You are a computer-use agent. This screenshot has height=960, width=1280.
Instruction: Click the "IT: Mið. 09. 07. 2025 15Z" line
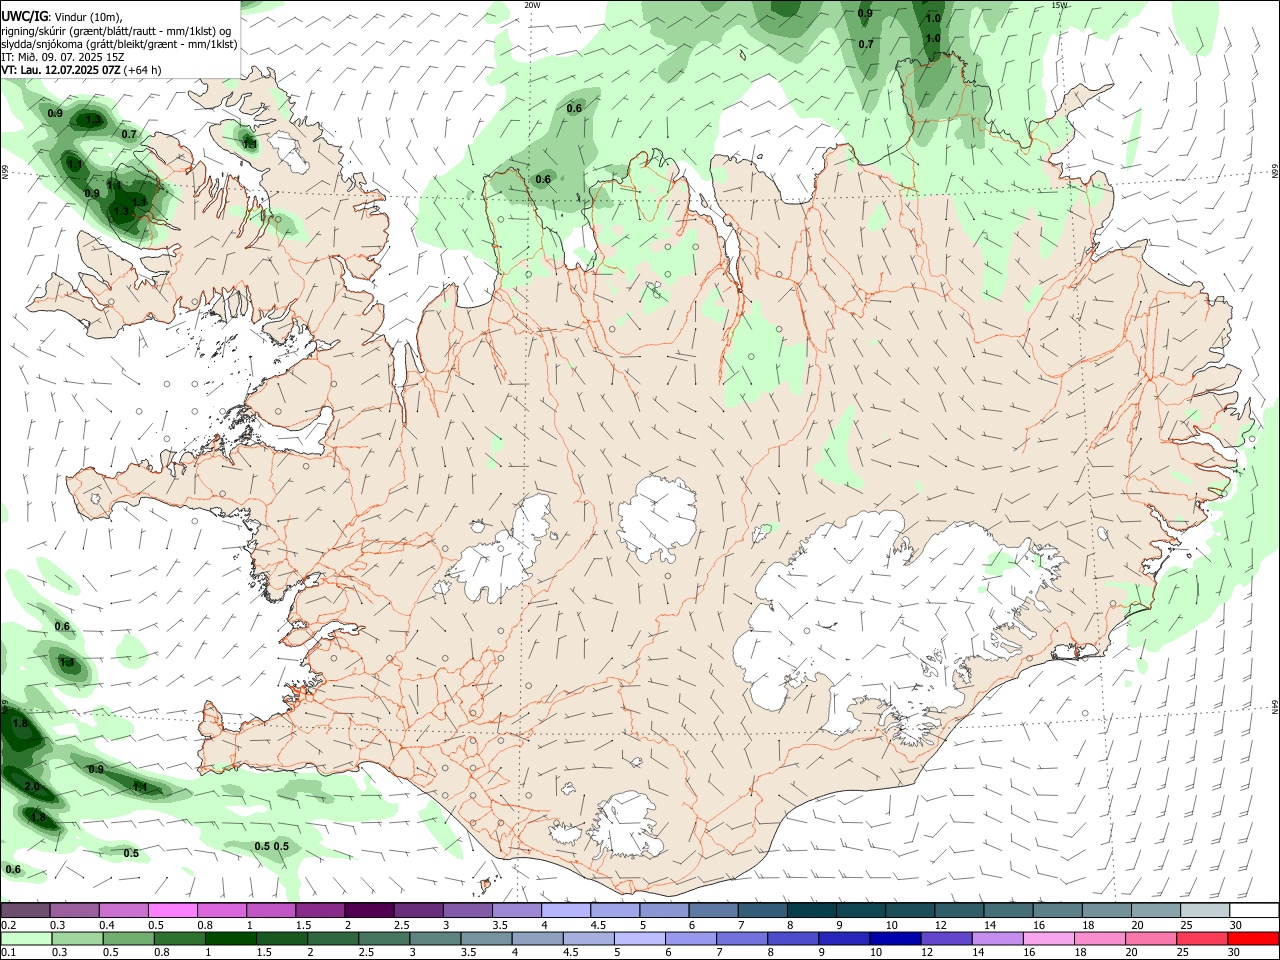click(x=63, y=57)
